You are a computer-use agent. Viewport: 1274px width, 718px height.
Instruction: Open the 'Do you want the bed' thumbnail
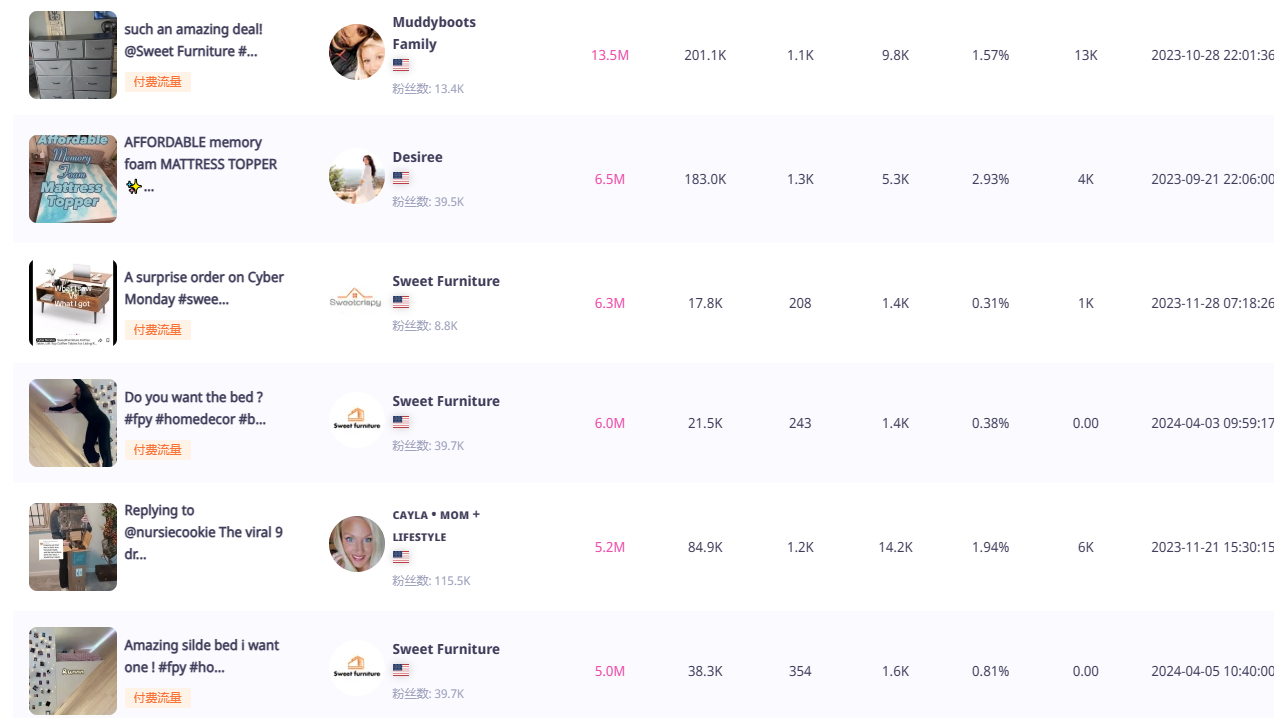(73, 423)
